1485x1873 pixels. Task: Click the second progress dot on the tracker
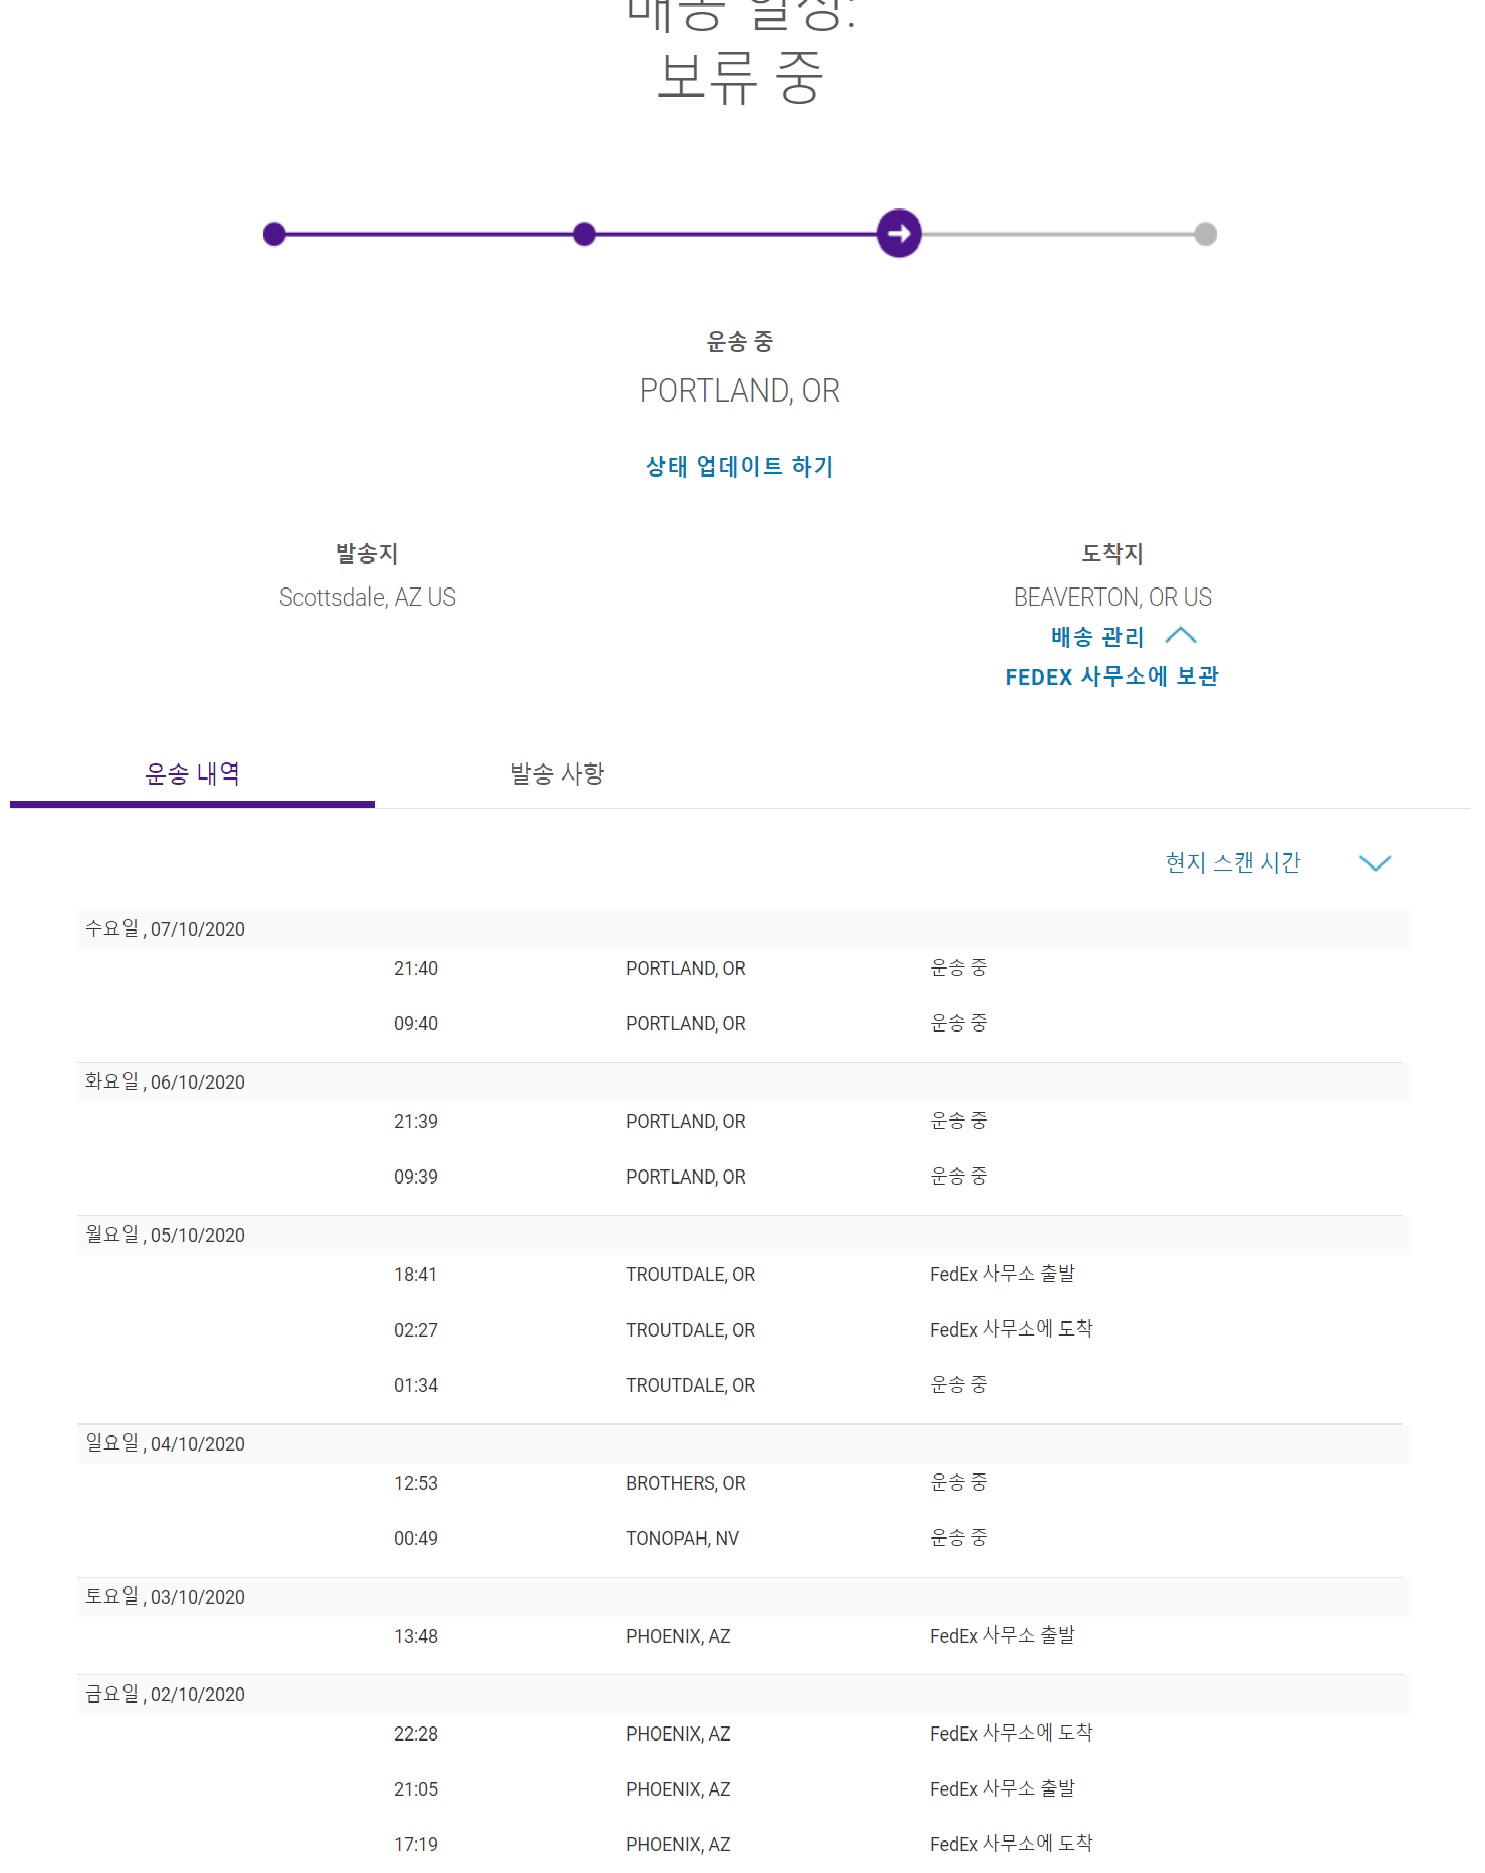click(x=585, y=234)
